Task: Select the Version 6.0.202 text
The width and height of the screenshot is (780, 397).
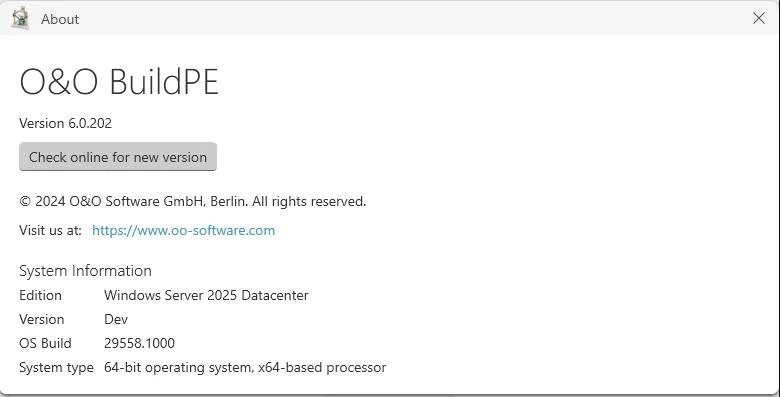Action: coord(66,123)
